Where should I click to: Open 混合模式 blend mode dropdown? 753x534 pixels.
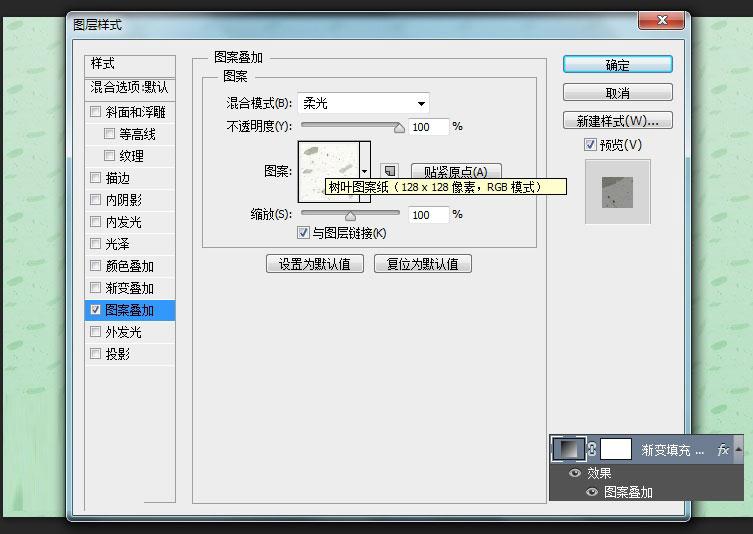364,103
